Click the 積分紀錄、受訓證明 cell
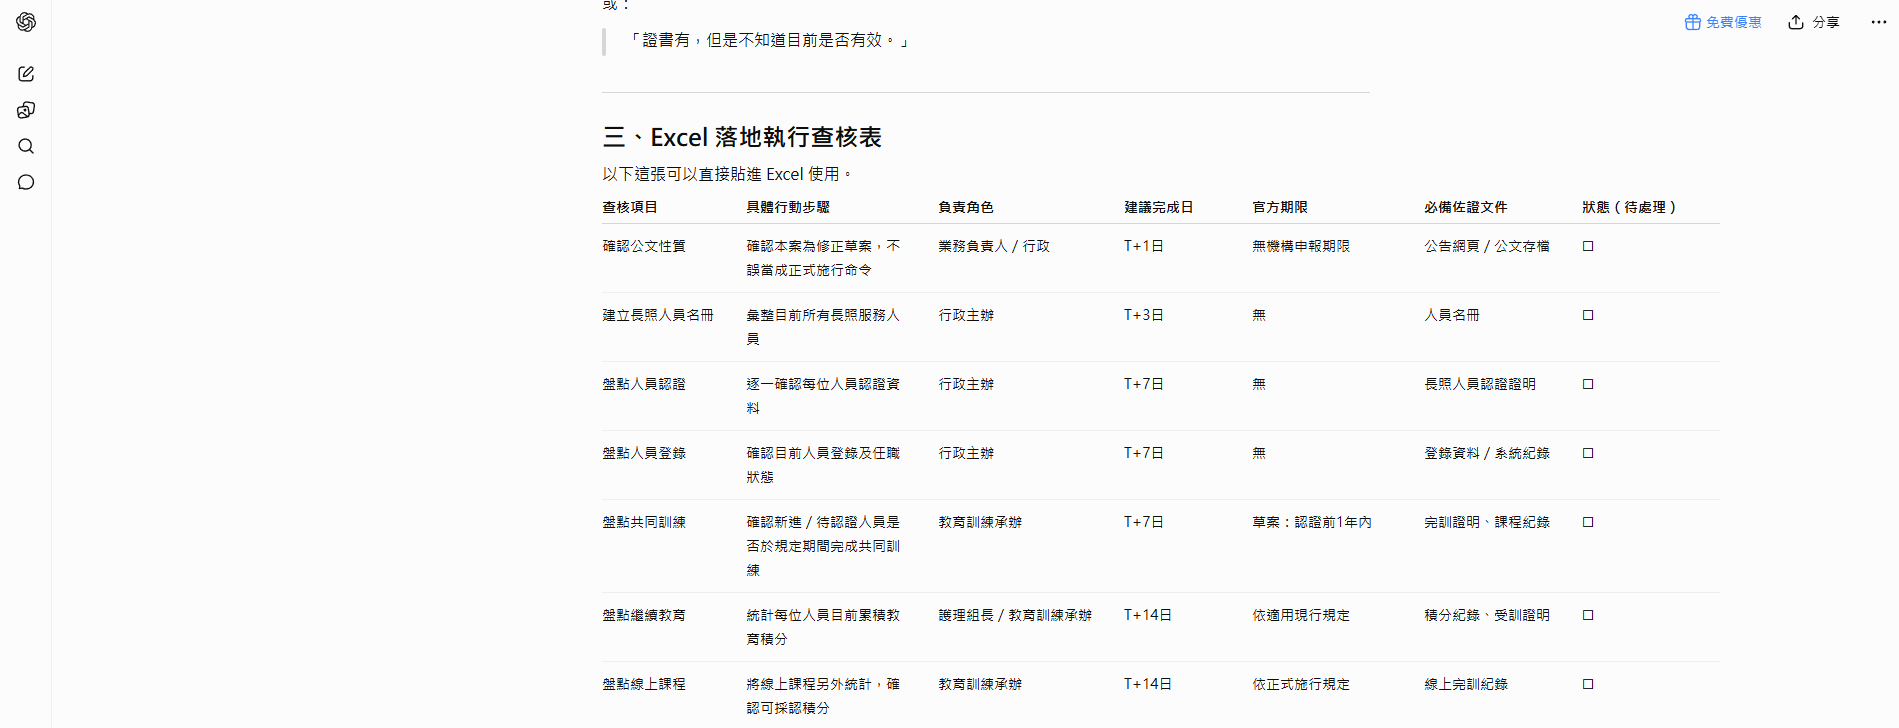Image resolution: width=1899 pixels, height=728 pixels. (1487, 615)
